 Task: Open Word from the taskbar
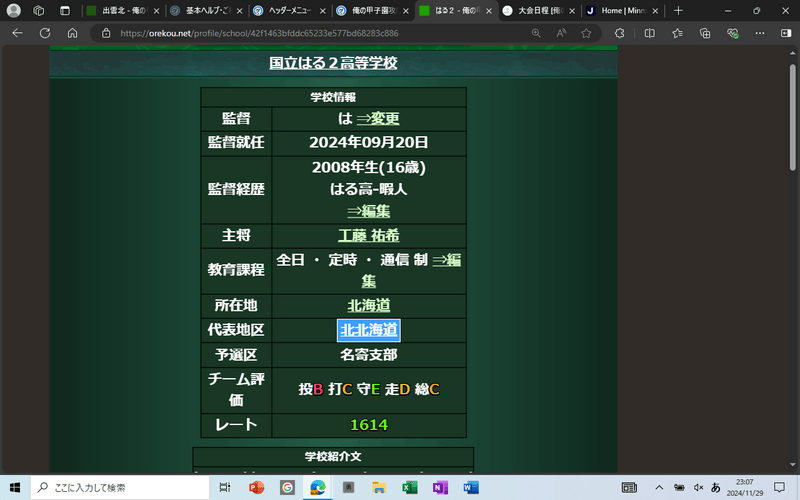click(471, 487)
